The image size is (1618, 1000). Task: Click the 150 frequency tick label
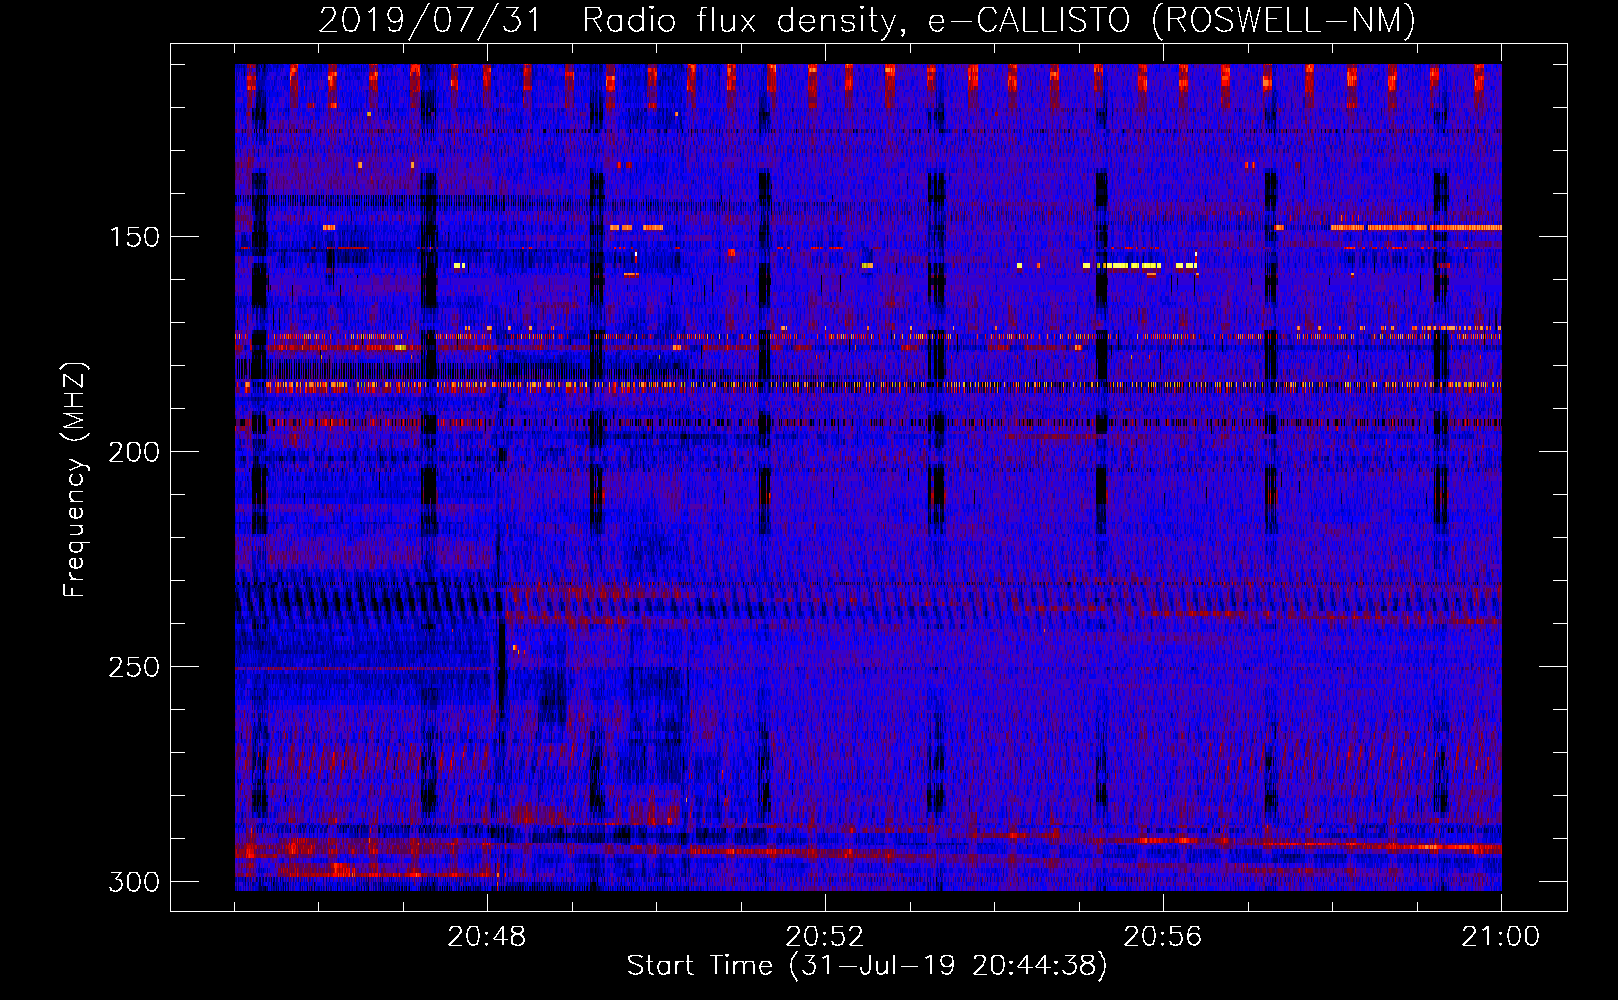tap(134, 237)
